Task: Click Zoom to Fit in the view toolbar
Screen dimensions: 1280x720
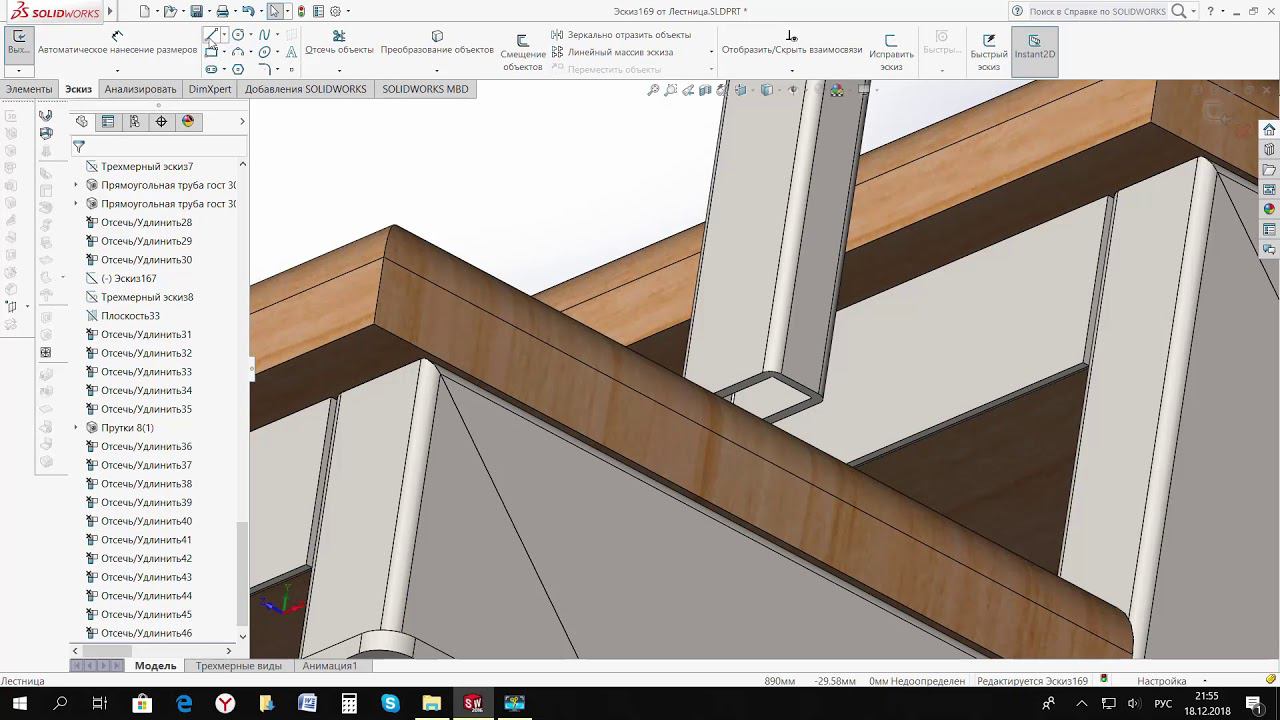Action: [653, 90]
